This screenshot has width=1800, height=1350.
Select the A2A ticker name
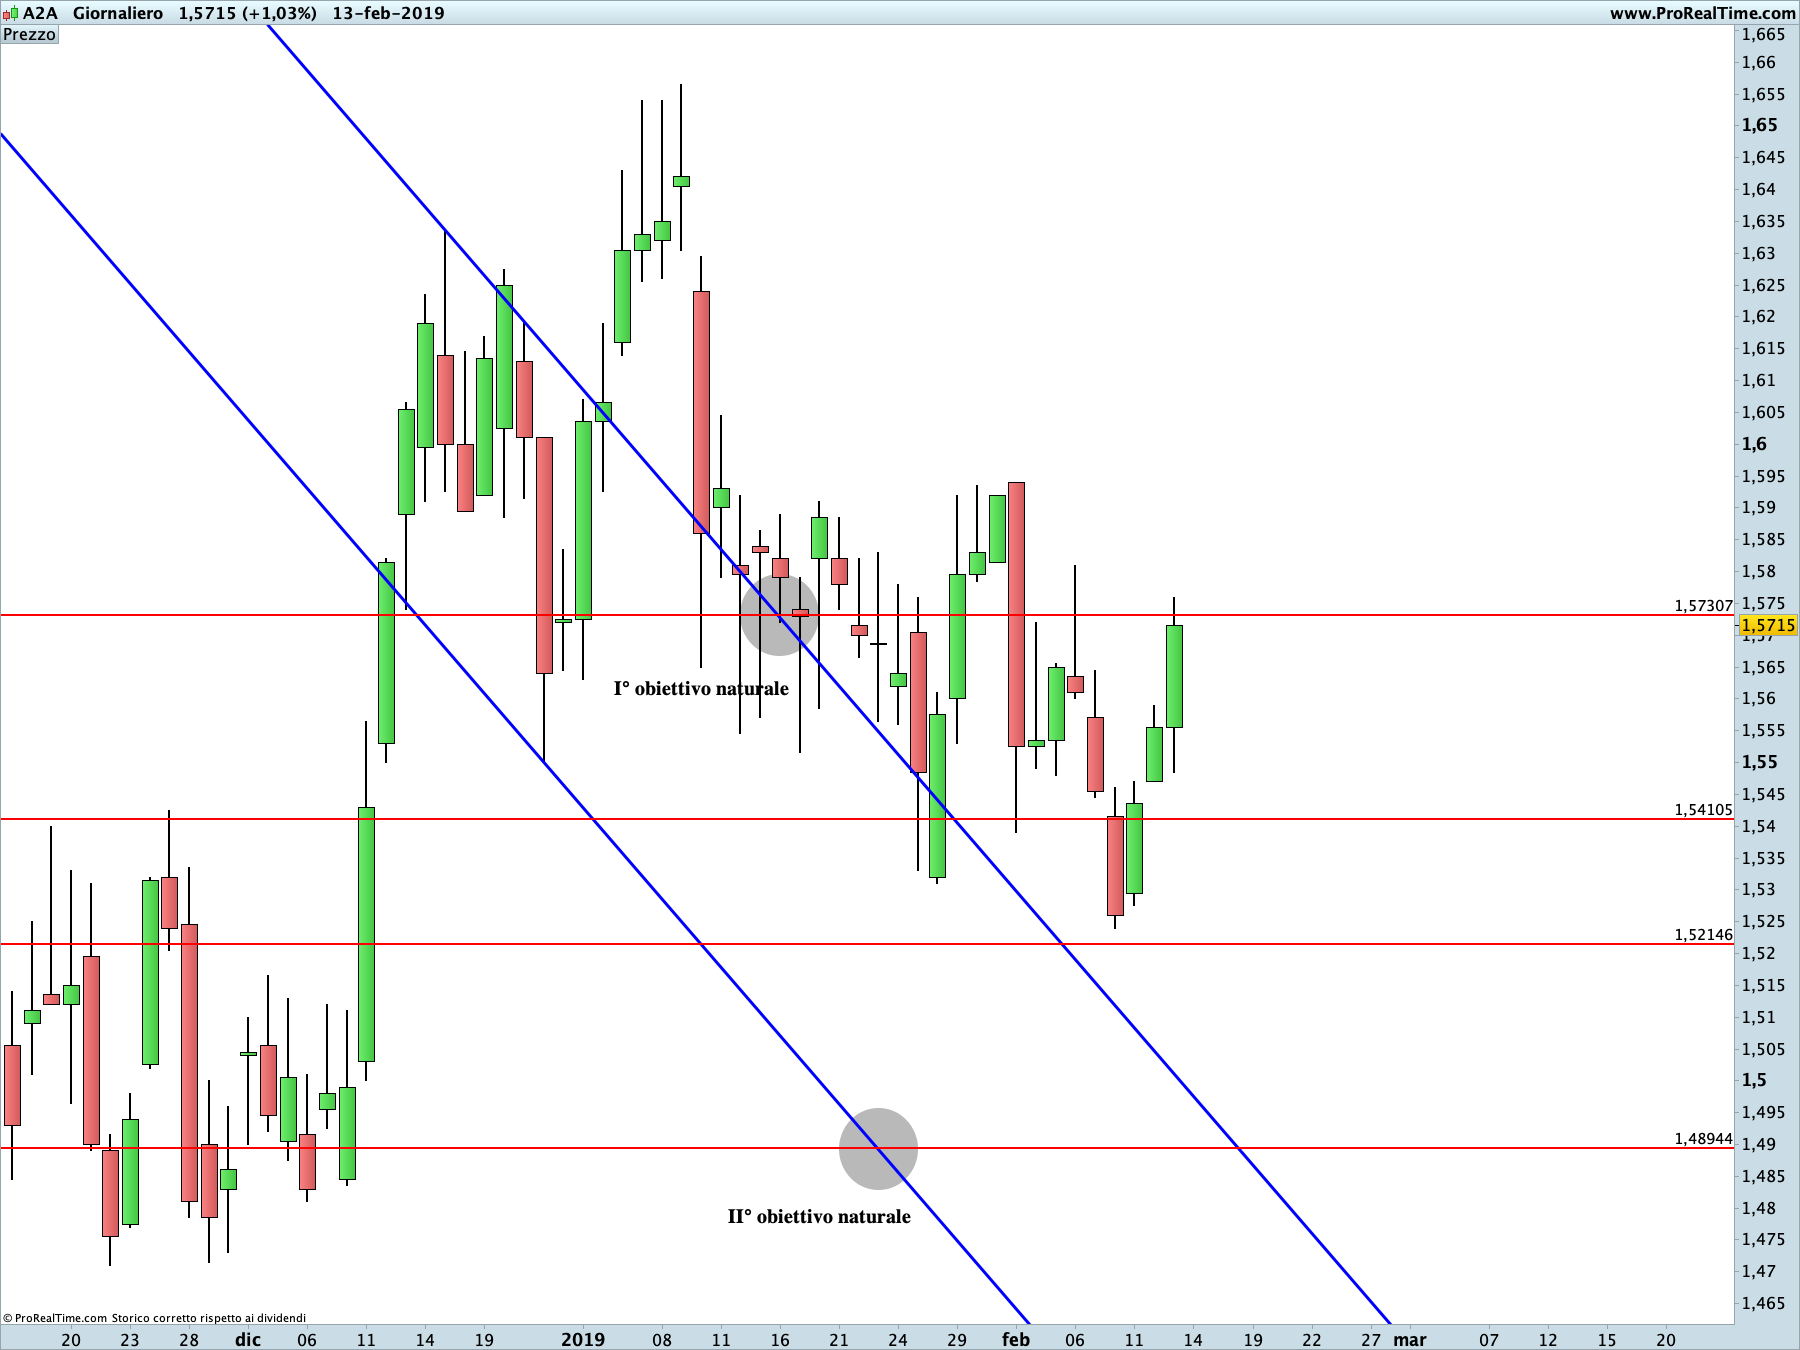[x=41, y=13]
